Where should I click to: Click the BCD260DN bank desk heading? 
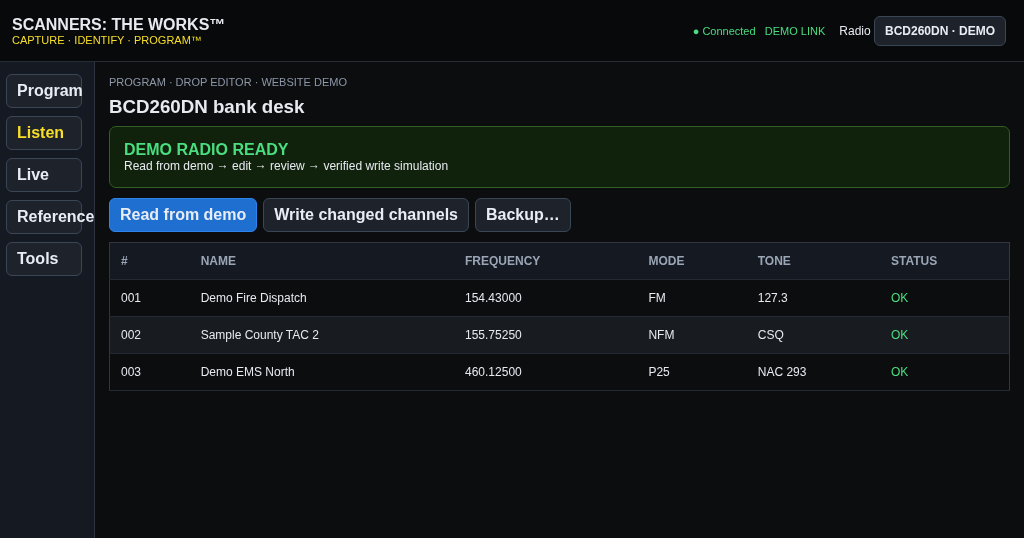[x=206, y=106]
